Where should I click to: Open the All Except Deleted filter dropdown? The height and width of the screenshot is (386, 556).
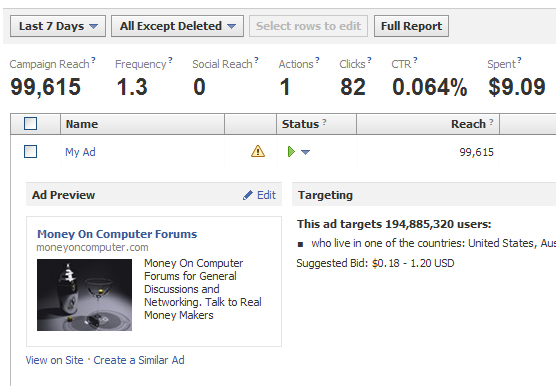177,26
